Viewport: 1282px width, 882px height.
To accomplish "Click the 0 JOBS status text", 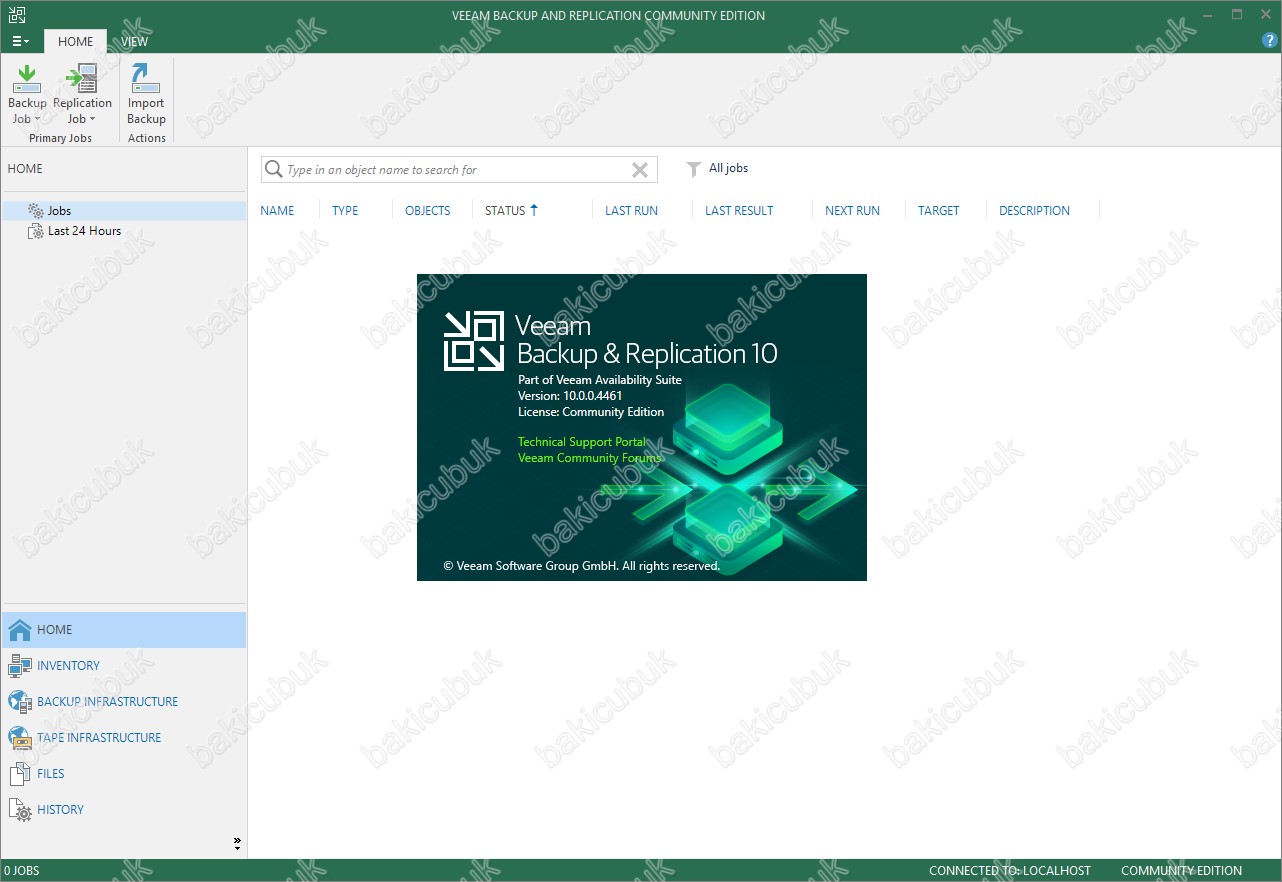I will 22,871.
